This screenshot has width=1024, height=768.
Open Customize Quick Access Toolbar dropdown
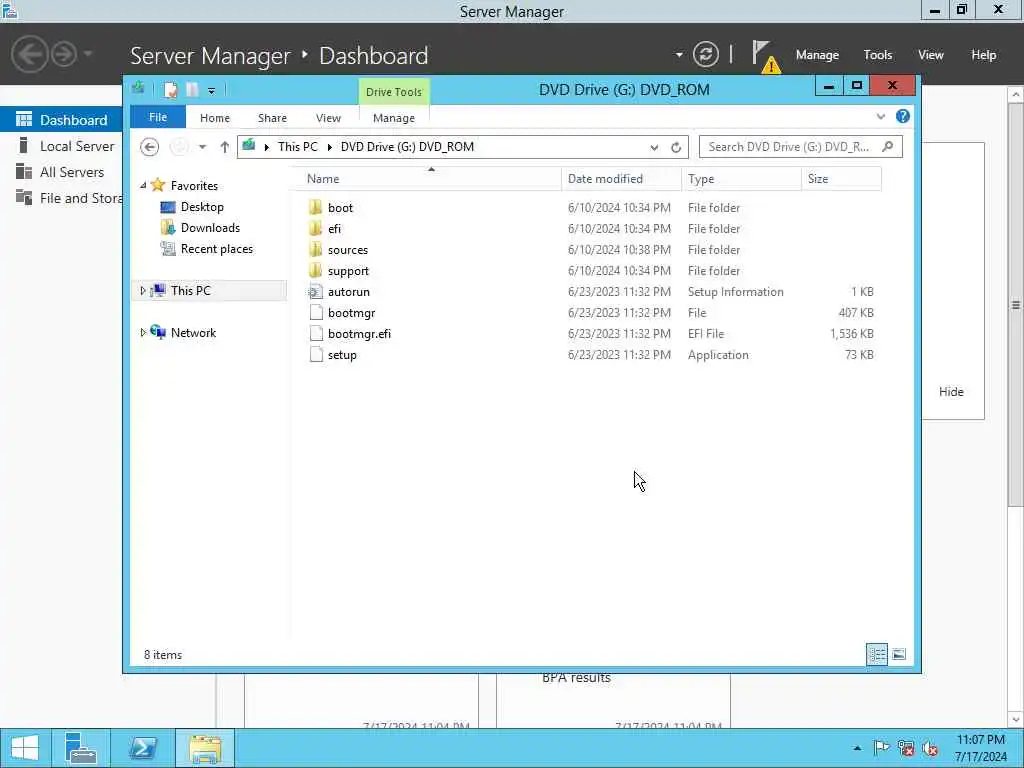(x=212, y=91)
